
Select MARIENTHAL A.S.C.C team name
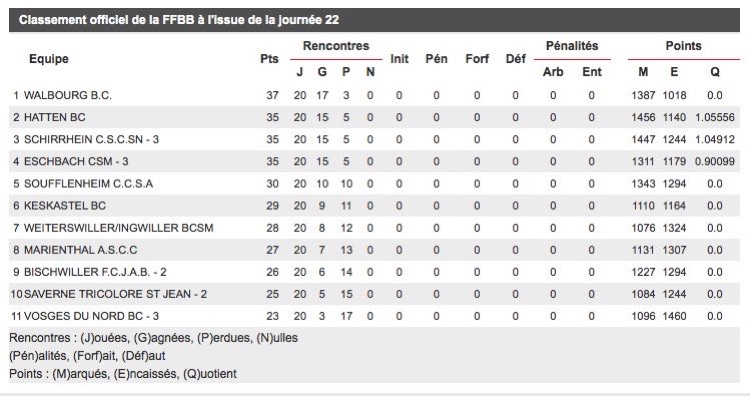coord(80,250)
